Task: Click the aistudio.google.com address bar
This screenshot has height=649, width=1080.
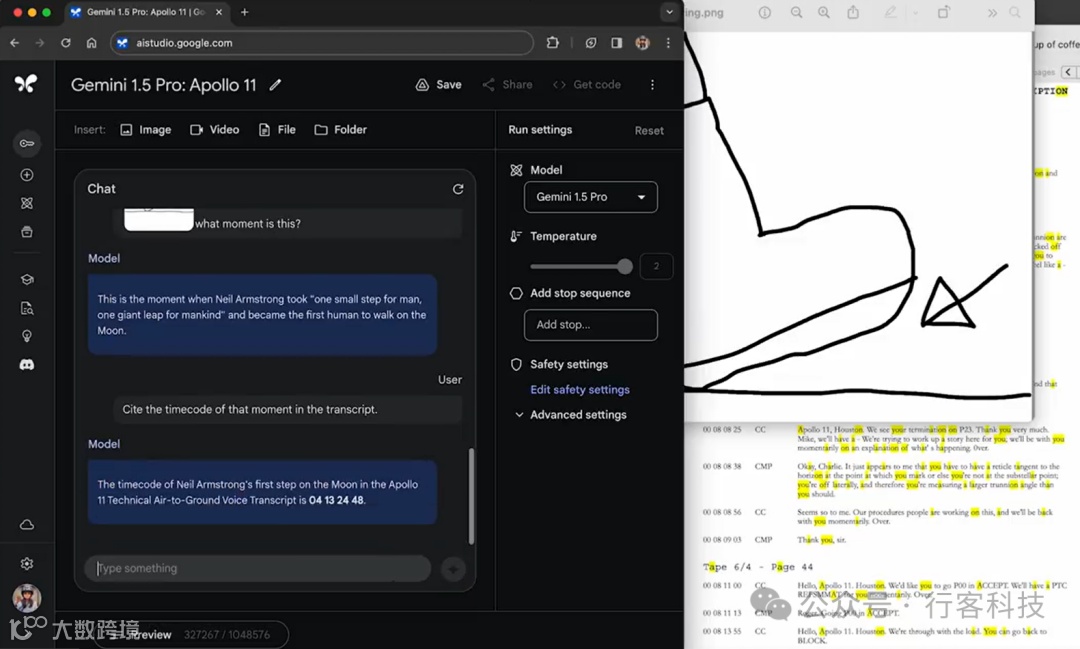Action: coord(322,43)
